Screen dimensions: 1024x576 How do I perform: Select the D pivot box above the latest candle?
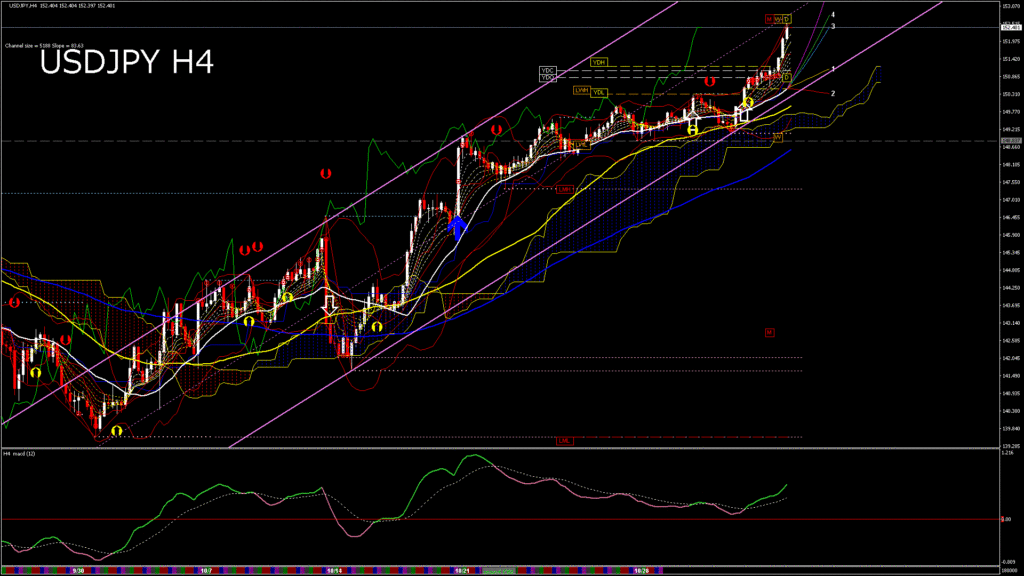(787, 20)
